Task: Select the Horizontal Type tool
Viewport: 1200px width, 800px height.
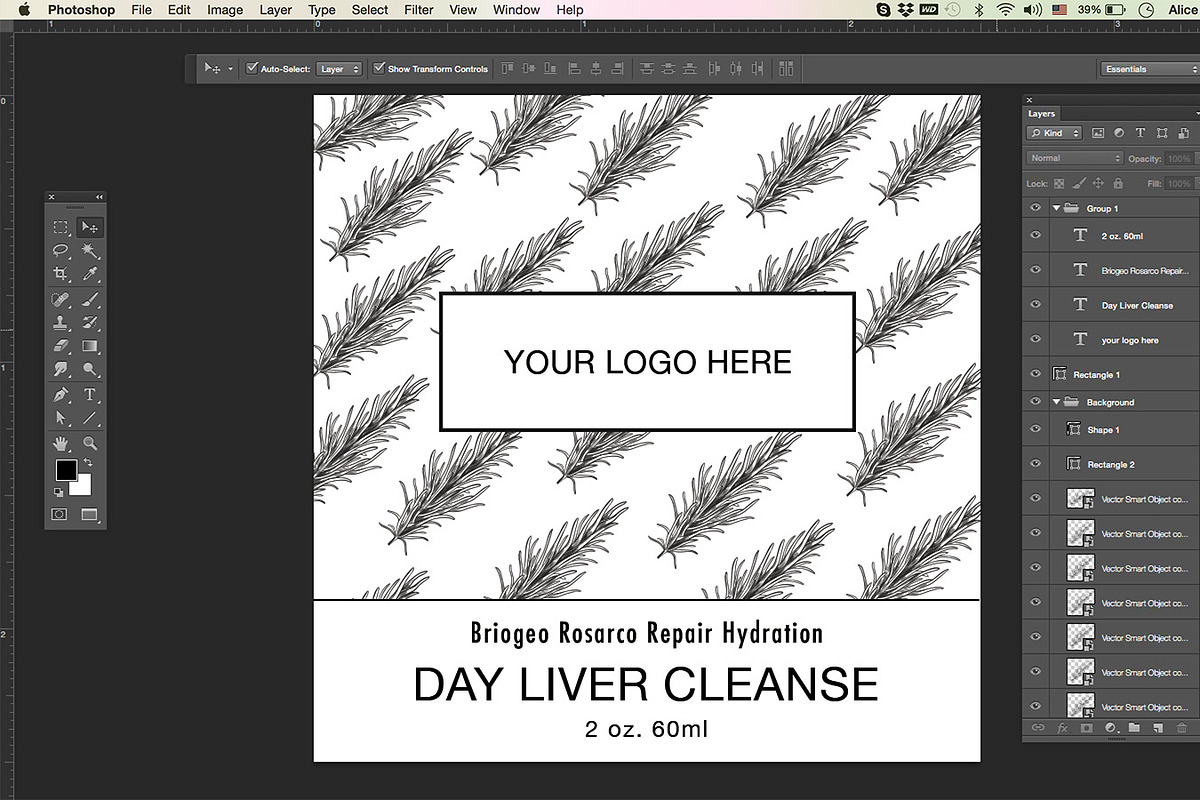Action: pos(90,395)
